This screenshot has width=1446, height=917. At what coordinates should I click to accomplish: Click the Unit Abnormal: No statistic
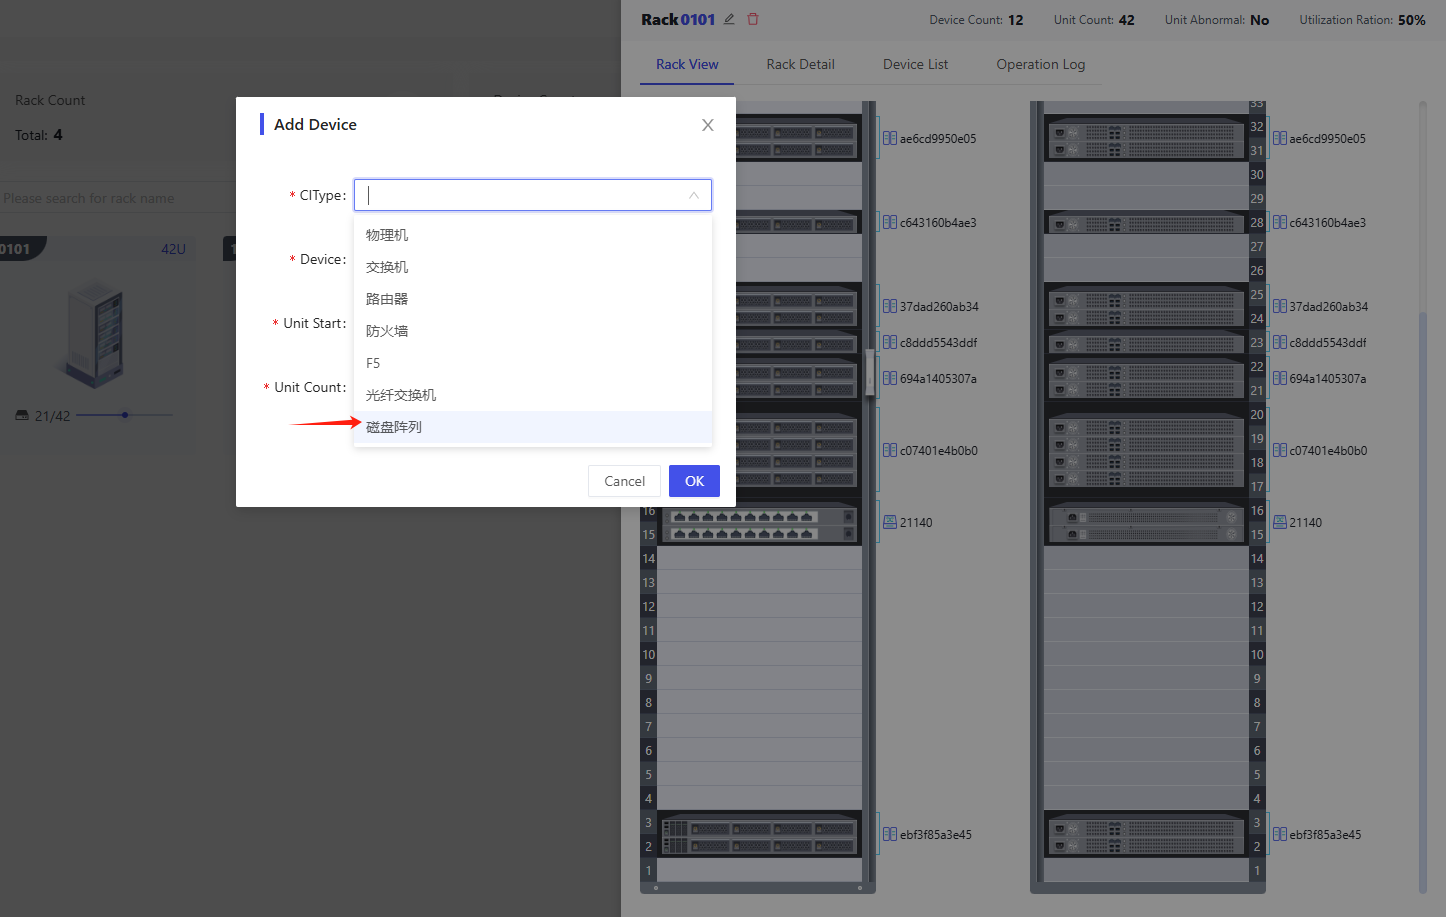pos(1216,20)
